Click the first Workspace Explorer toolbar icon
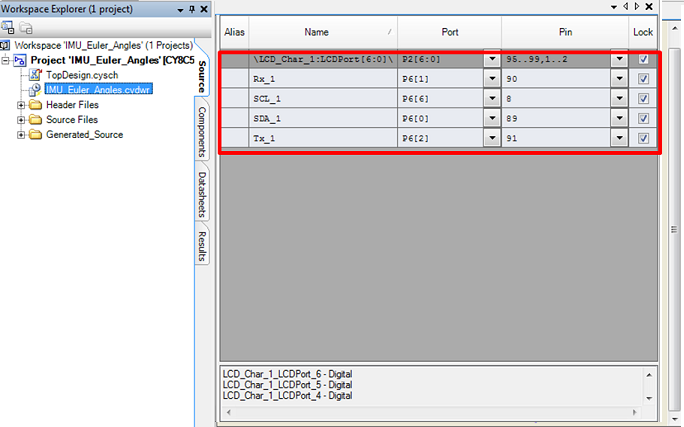Viewport: 684px width, 427px height. 8,27
